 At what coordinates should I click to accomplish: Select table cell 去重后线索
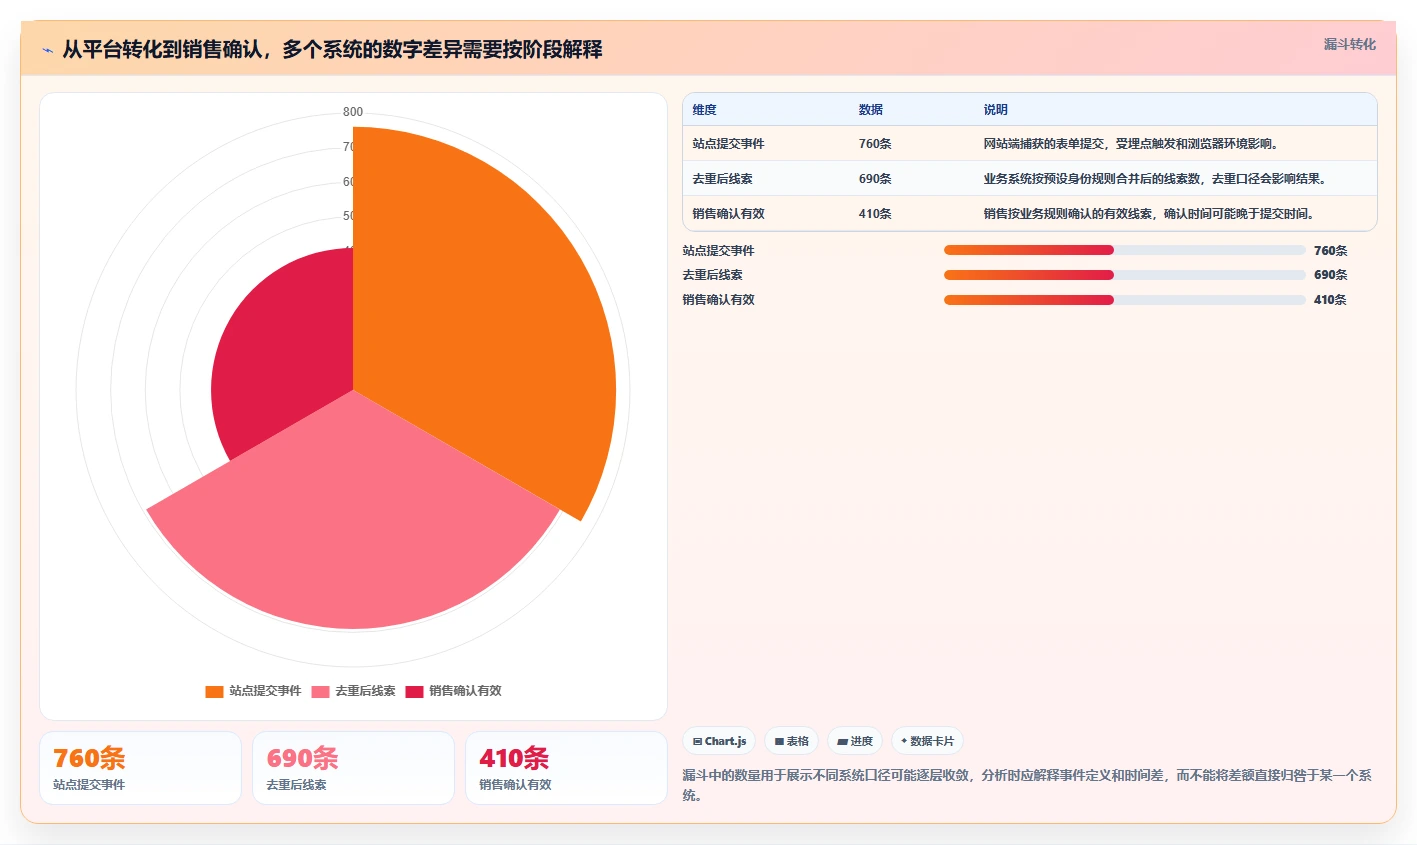click(x=722, y=179)
